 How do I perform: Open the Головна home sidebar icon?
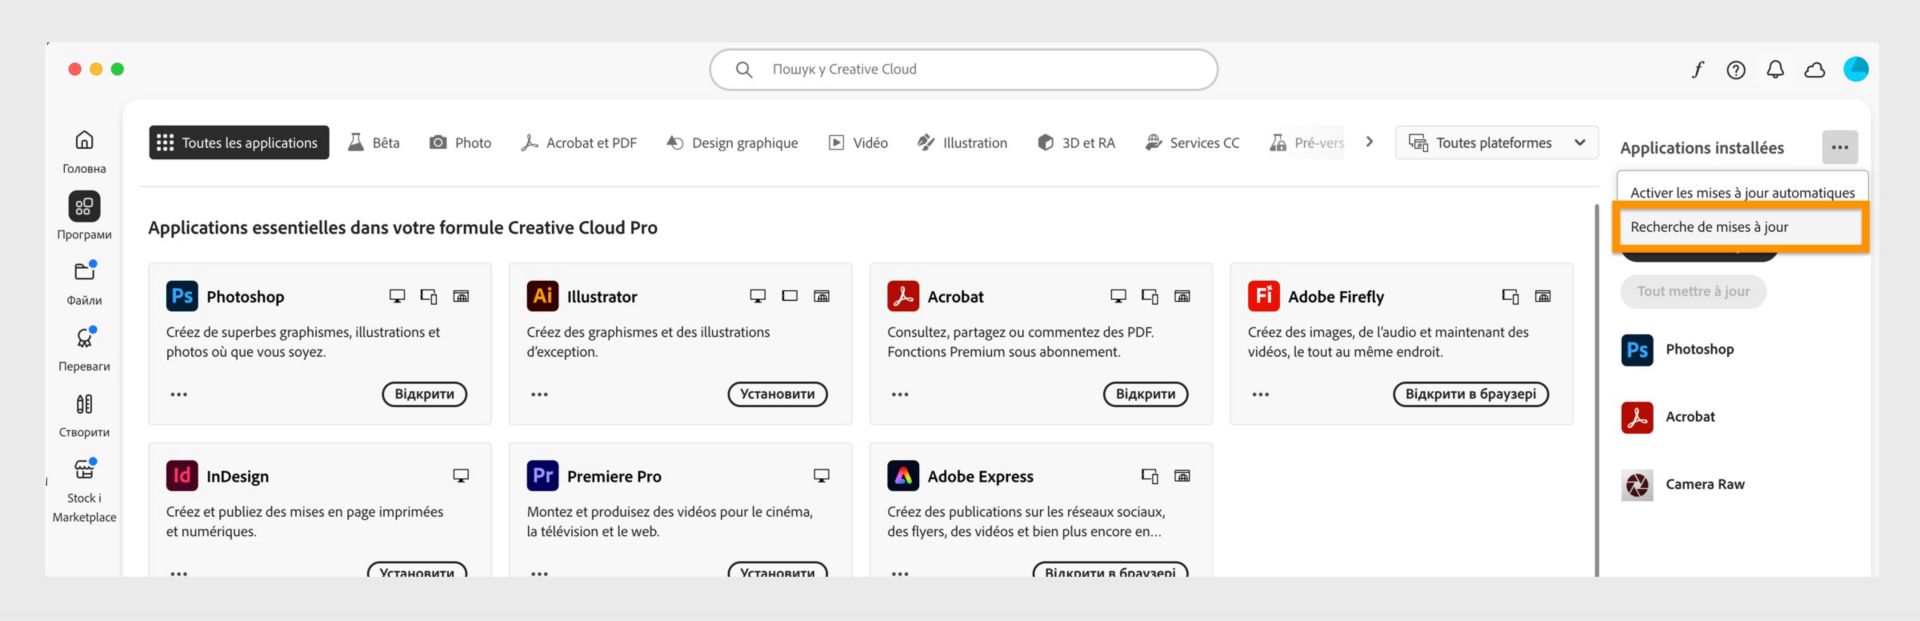tap(84, 140)
